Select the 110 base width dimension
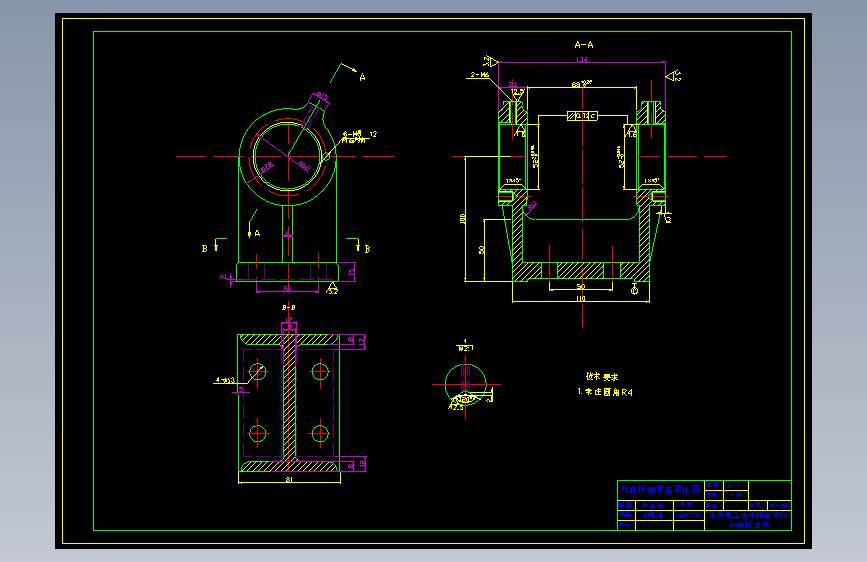This screenshot has width=867, height=562. [581, 299]
